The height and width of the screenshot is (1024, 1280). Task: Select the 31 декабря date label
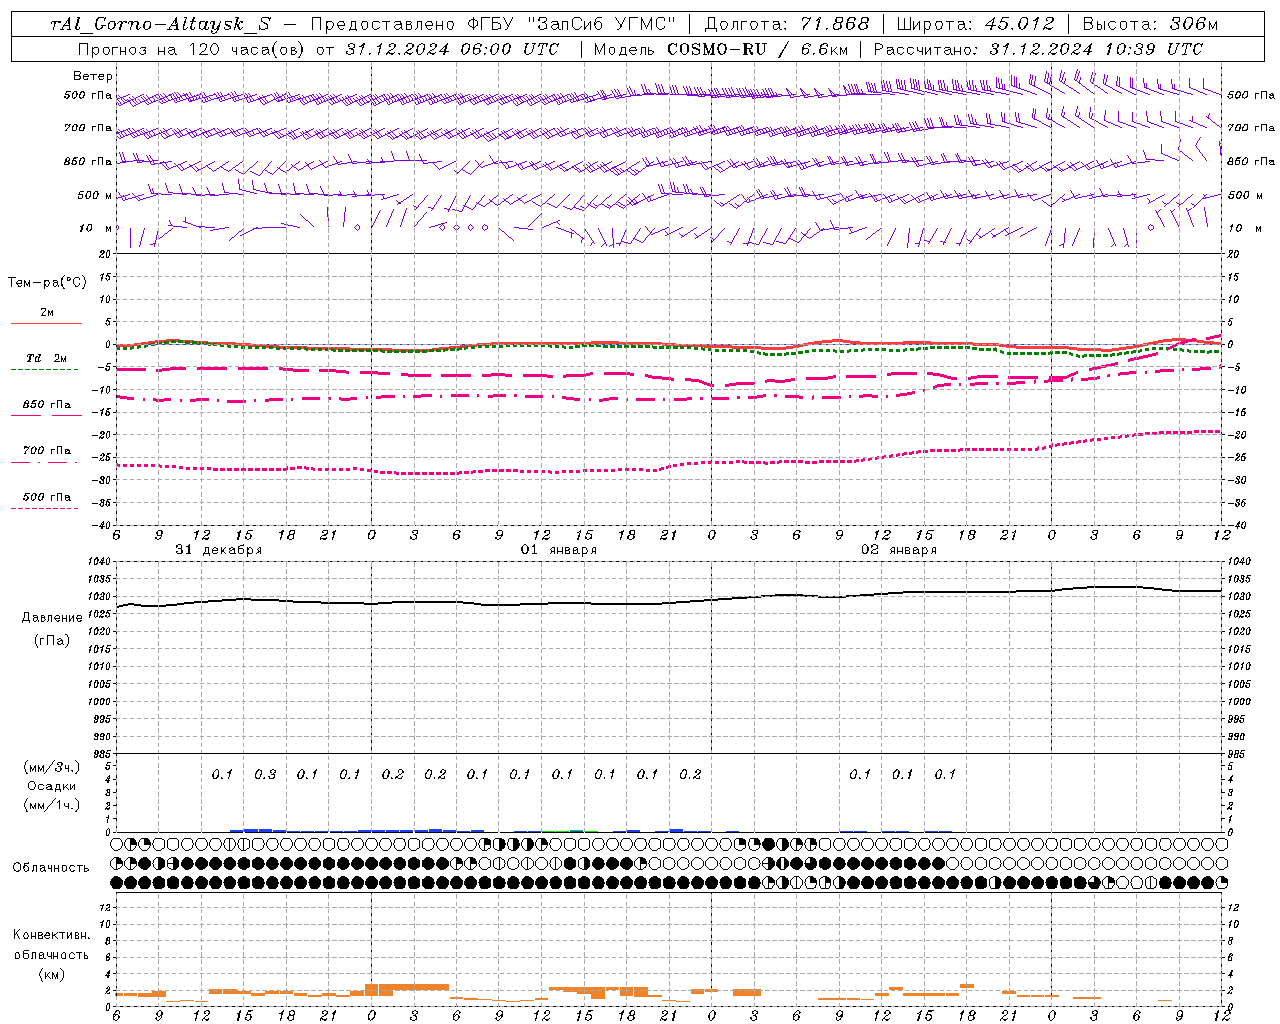(x=218, y=550)
